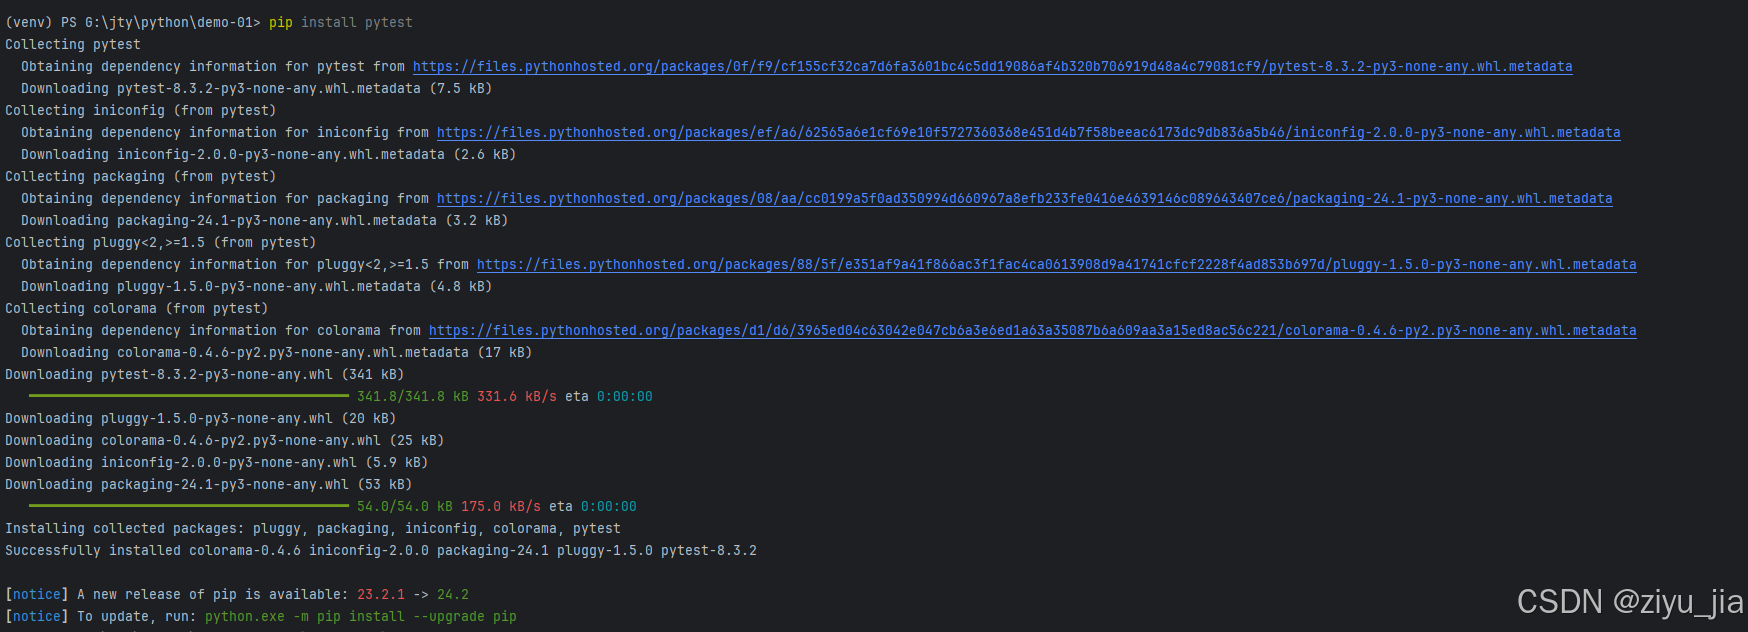Viewport: 1748px width, 632px height.
Task: Click the "Collecting colorama (from pytest)" line
Action: click(136, 309)
